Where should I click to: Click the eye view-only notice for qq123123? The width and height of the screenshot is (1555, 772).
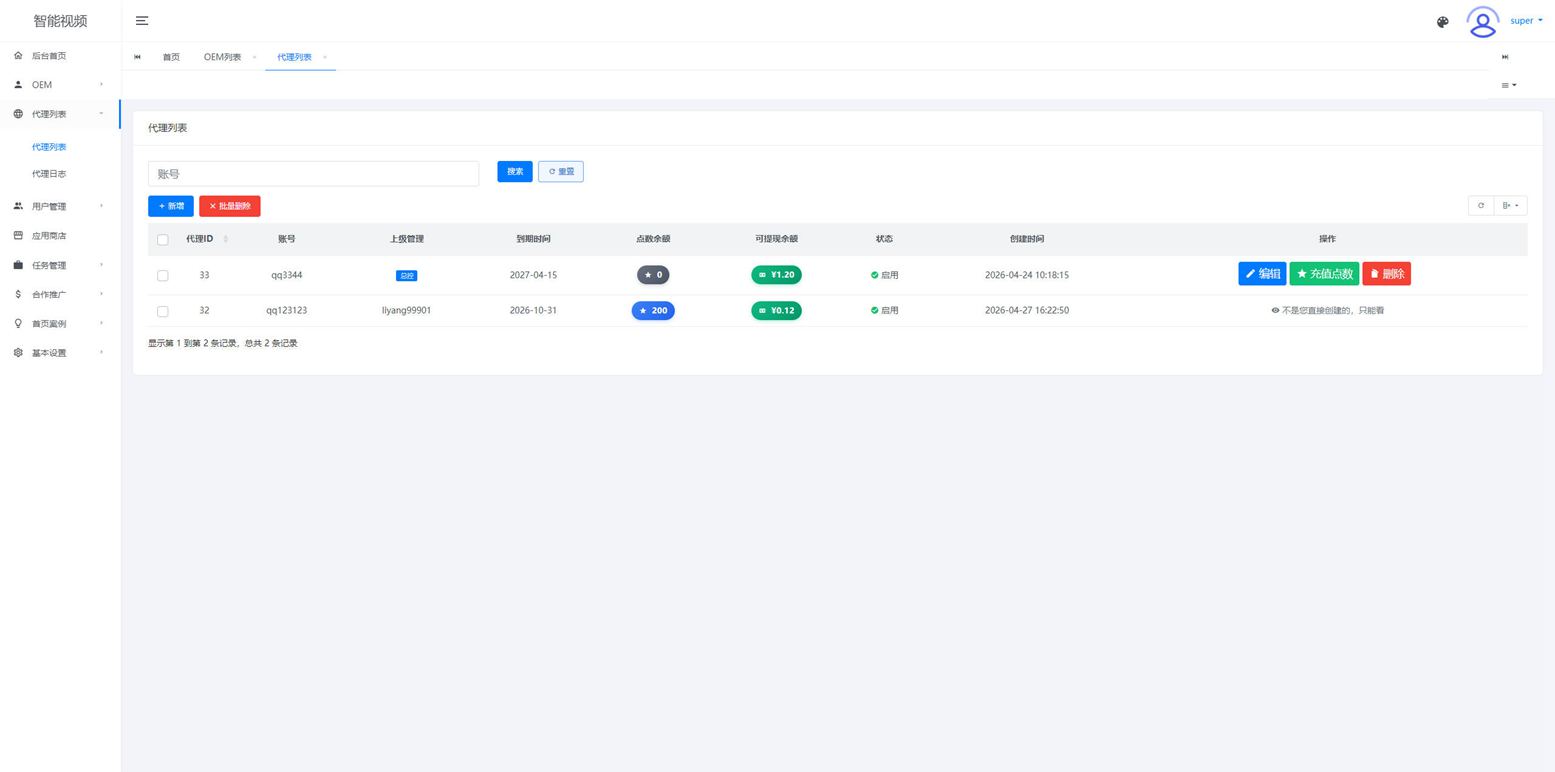1327,311
